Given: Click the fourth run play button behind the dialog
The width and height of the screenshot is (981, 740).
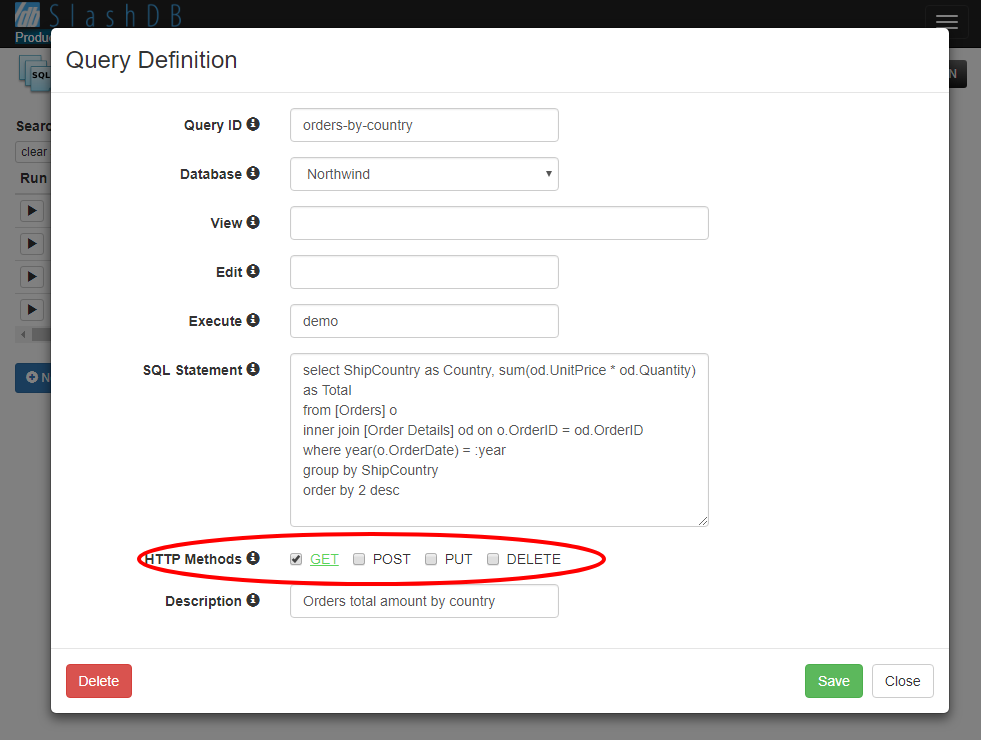Looking at the screenshot, I should tap(32, 310).
